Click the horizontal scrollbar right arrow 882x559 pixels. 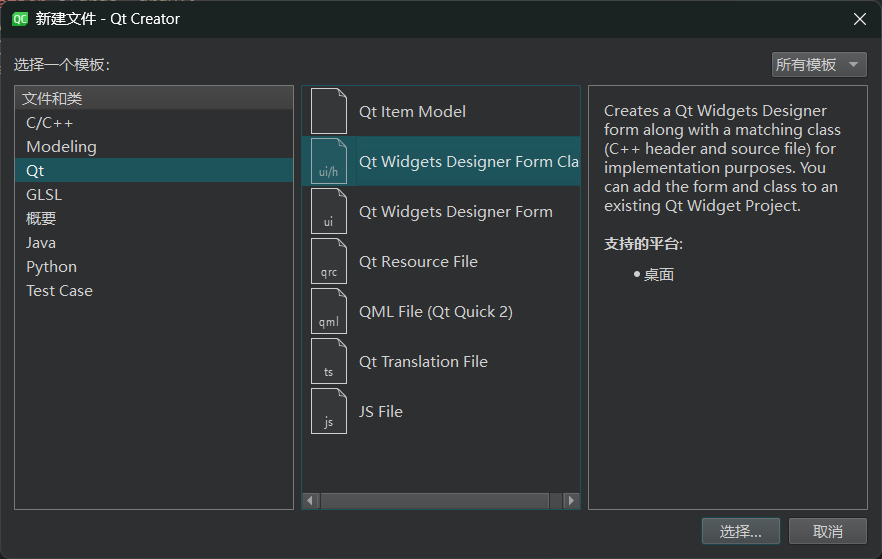tap(571, 500)
